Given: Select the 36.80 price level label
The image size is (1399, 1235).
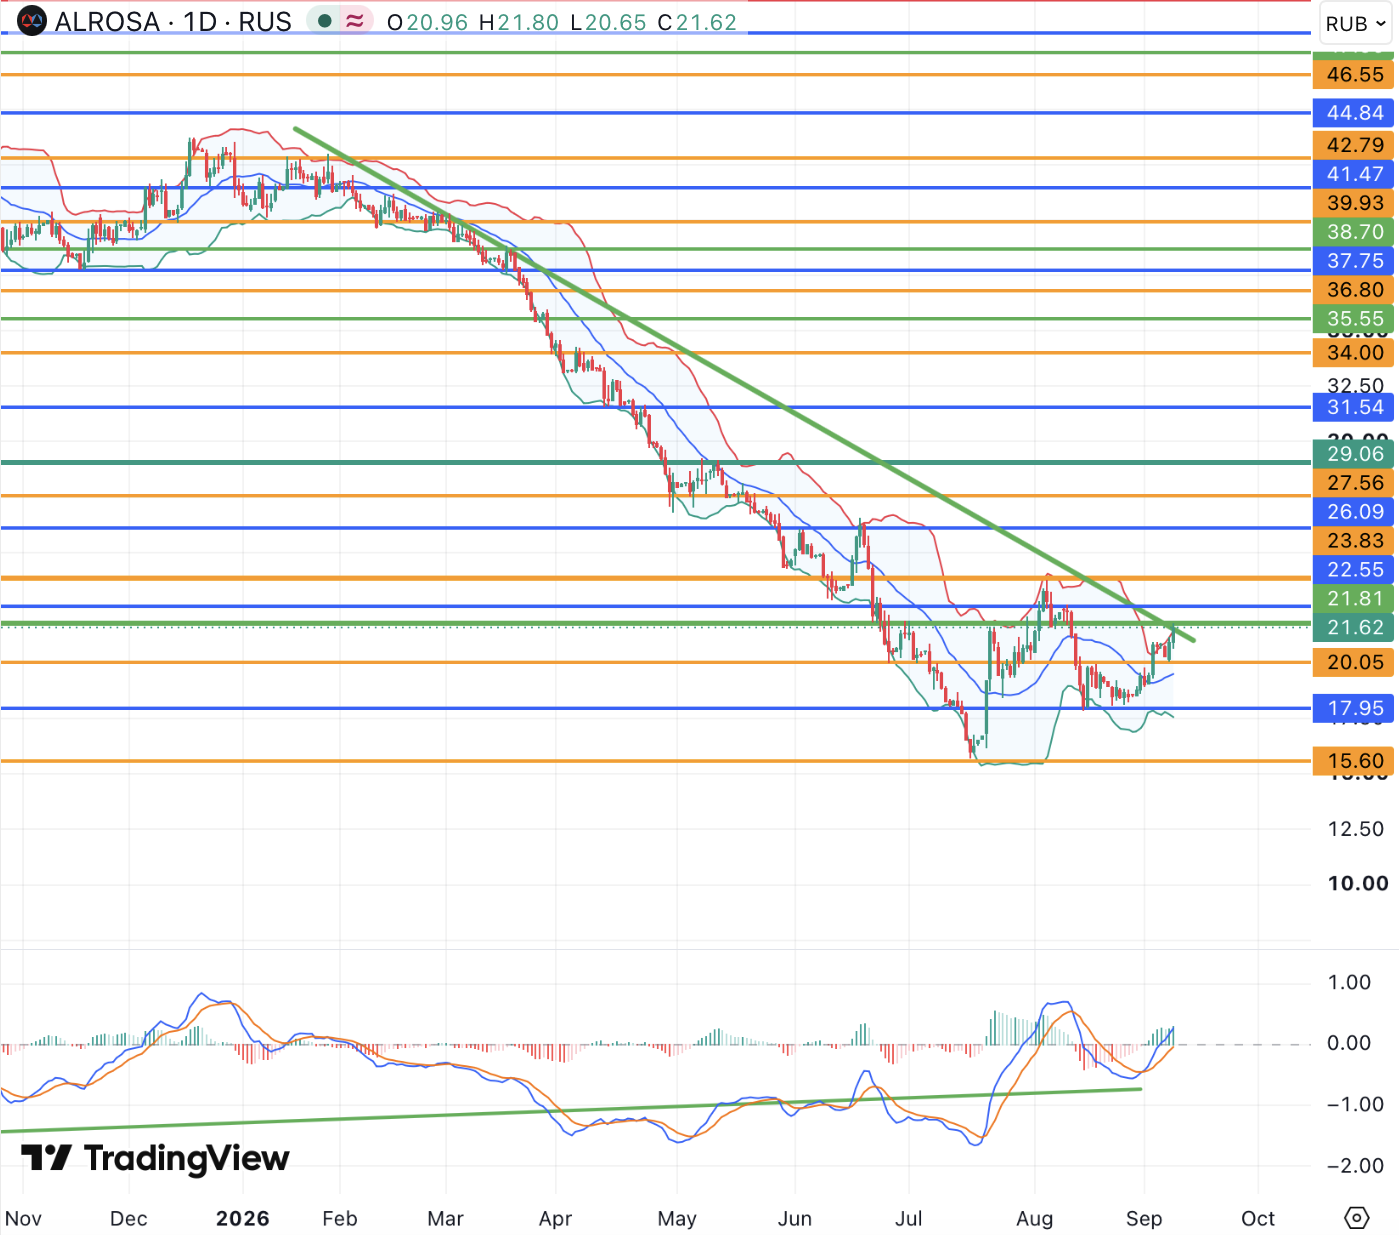Looking at the screenshot, I should 1355,290.
